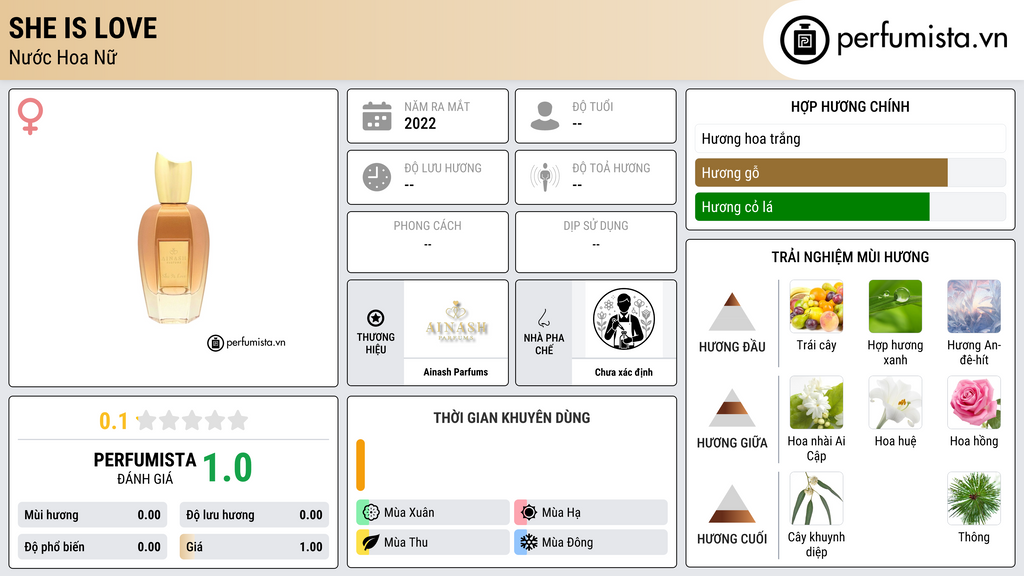Click the Mùa Thu leaf icon
This screenshot has height=576, width=1024.
371,542
